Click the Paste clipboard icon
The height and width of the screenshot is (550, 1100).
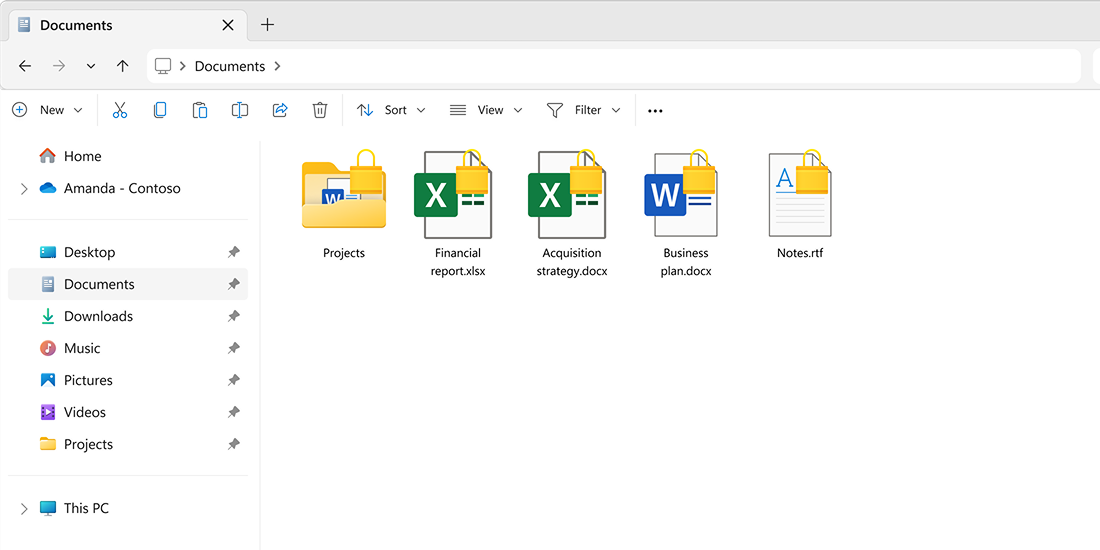(200, 110)
